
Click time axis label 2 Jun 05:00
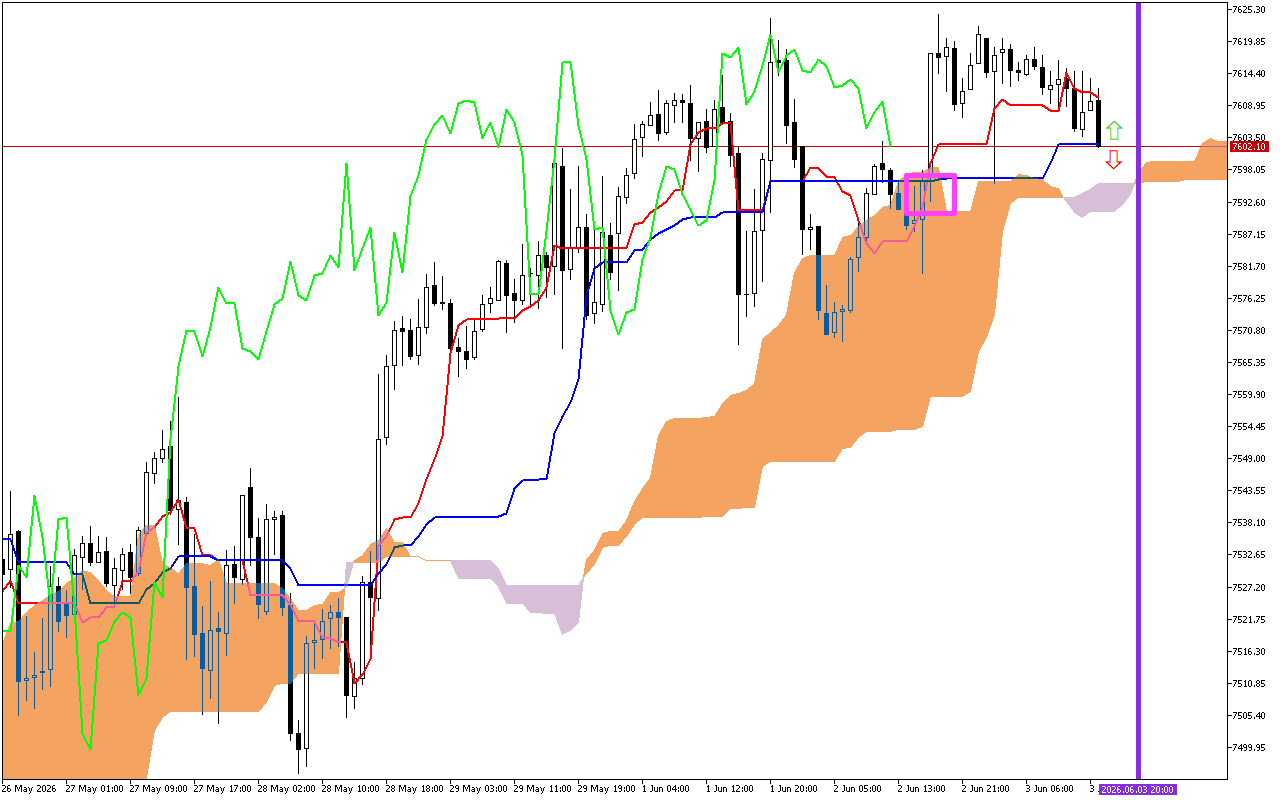859,788
